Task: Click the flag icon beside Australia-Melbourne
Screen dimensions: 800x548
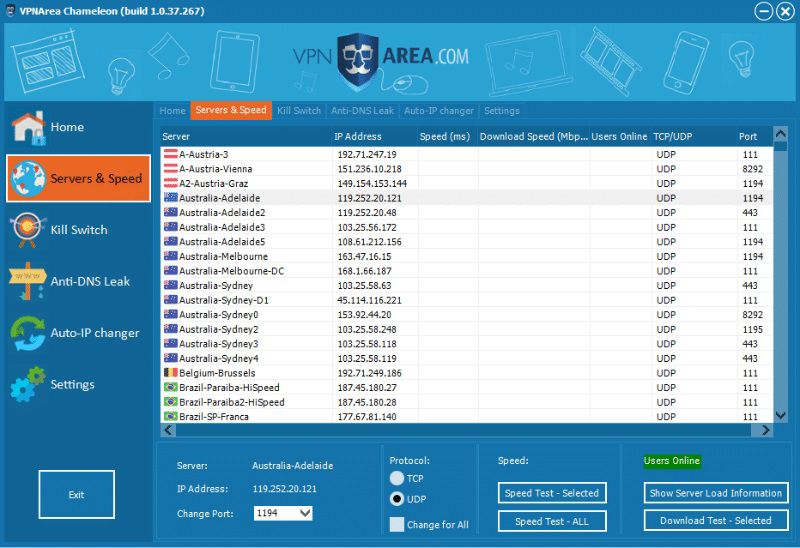Action: point(170,256)
